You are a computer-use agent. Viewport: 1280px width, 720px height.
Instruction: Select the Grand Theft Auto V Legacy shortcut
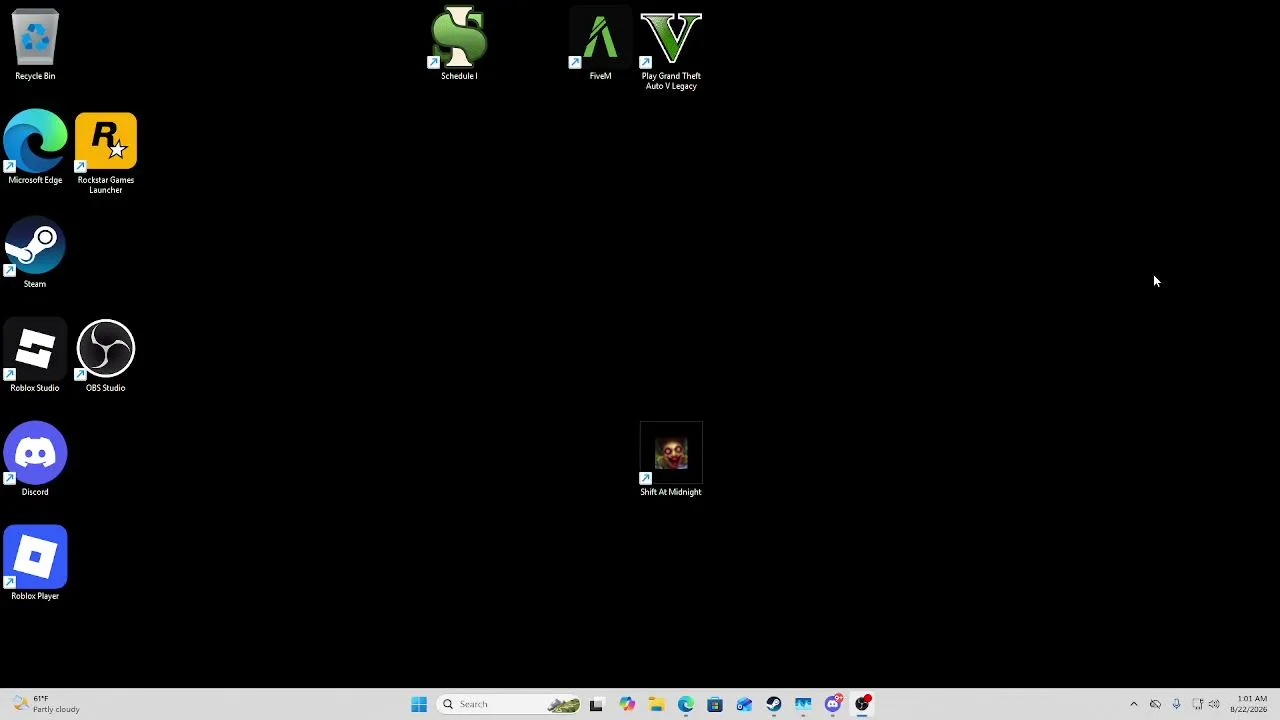tap(671, 50)
